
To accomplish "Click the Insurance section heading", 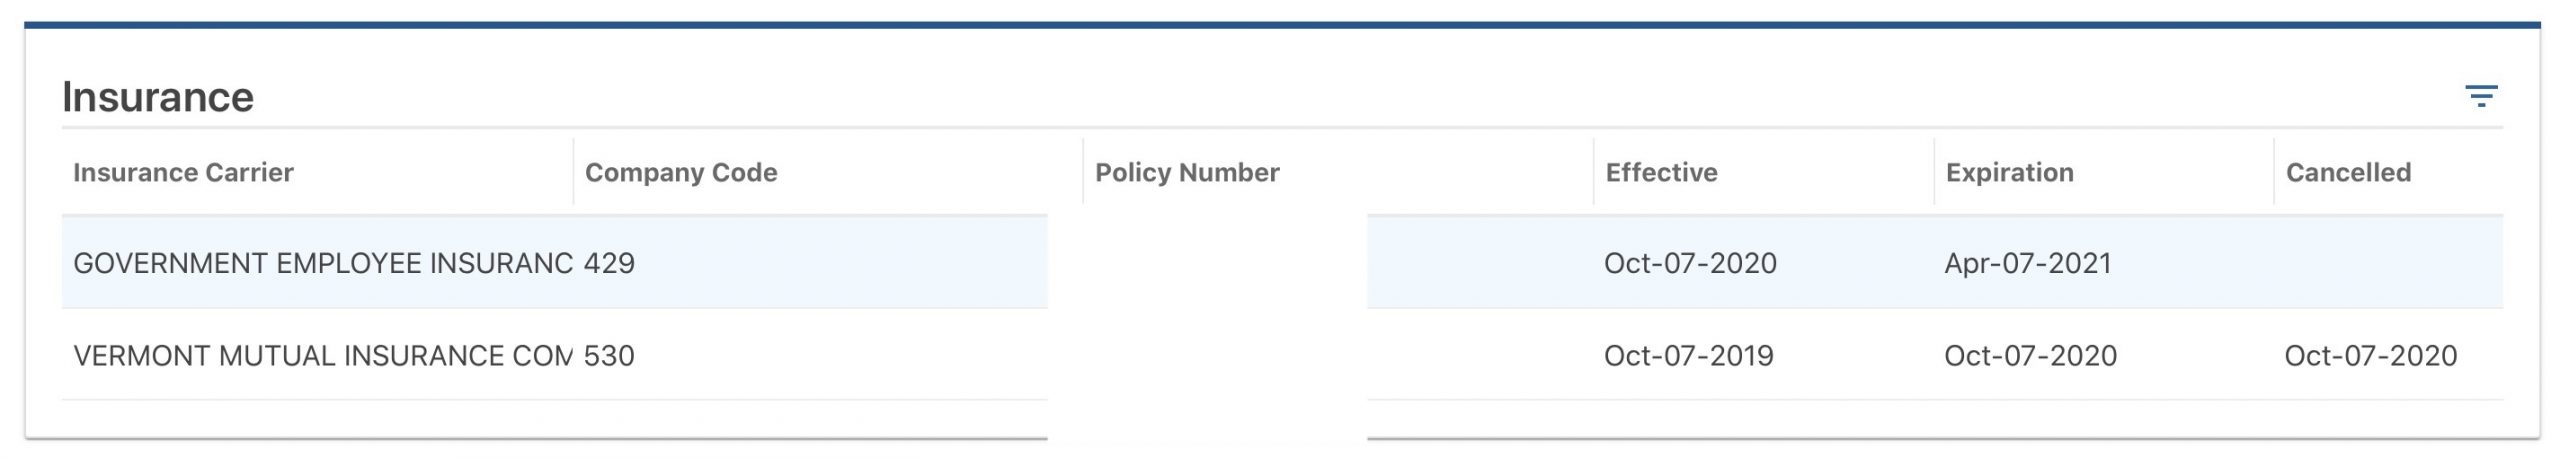I will [158, 97].
